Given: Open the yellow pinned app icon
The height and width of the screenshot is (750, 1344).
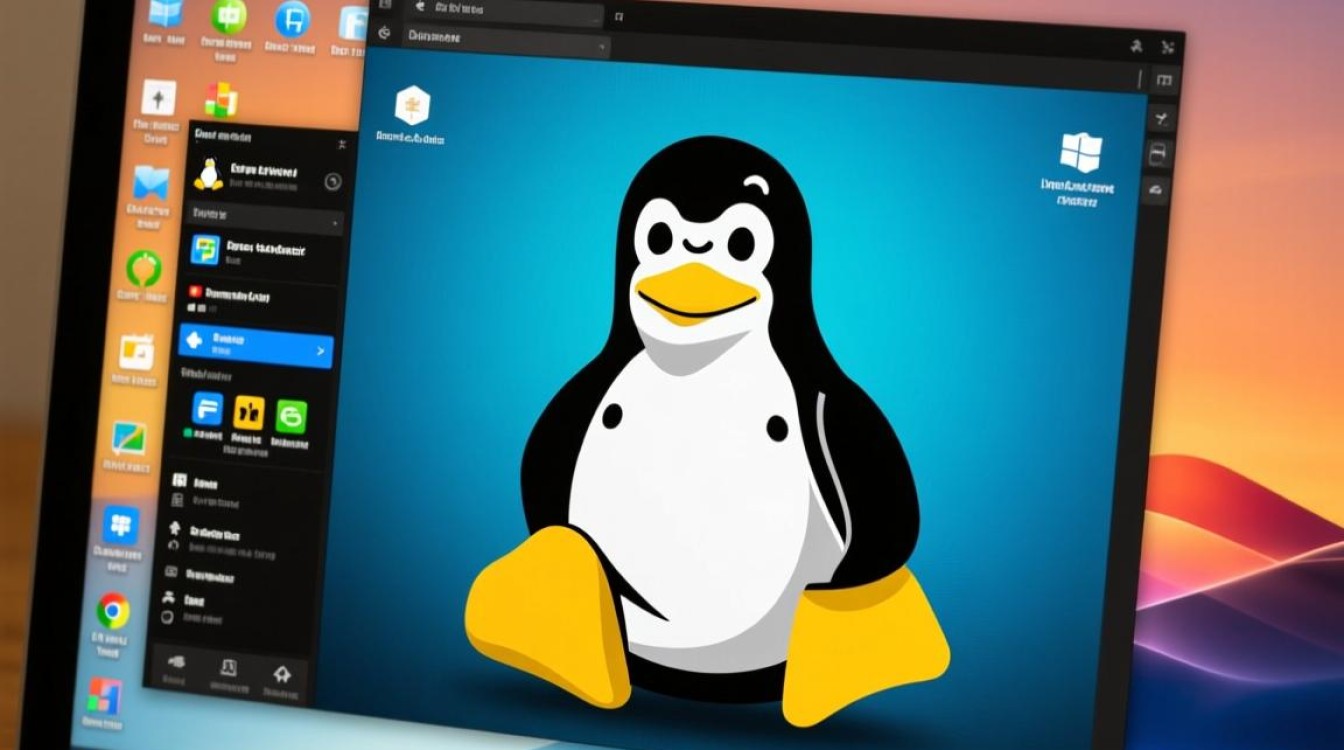Looking at the screenshot, I should [x=248, y=412].
